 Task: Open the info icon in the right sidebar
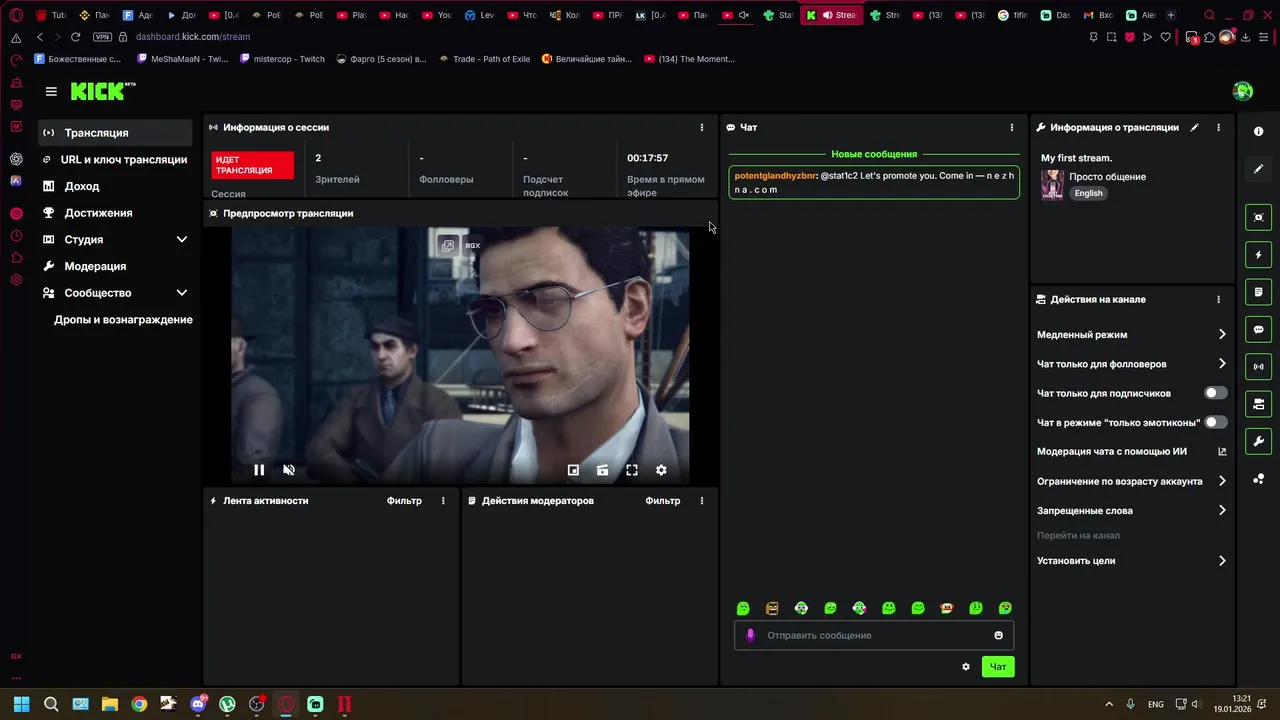[1258, 132]
